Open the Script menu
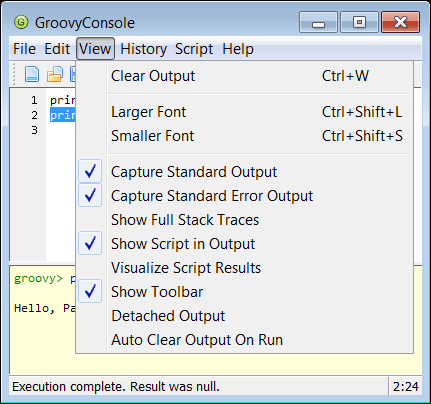Screen dimensions: 431x404 coord(194,49)
